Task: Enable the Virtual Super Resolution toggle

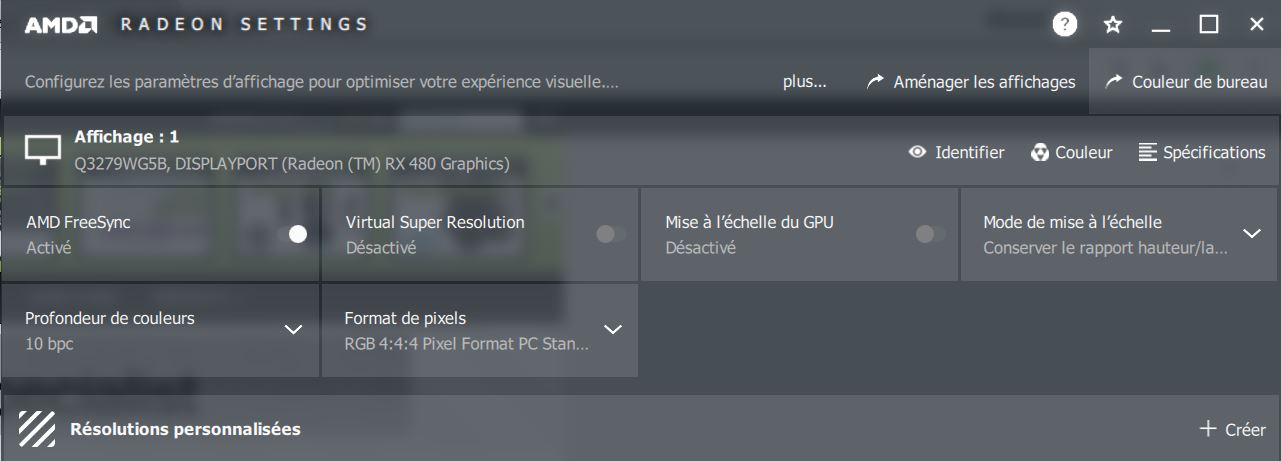Action: point(611,234)
